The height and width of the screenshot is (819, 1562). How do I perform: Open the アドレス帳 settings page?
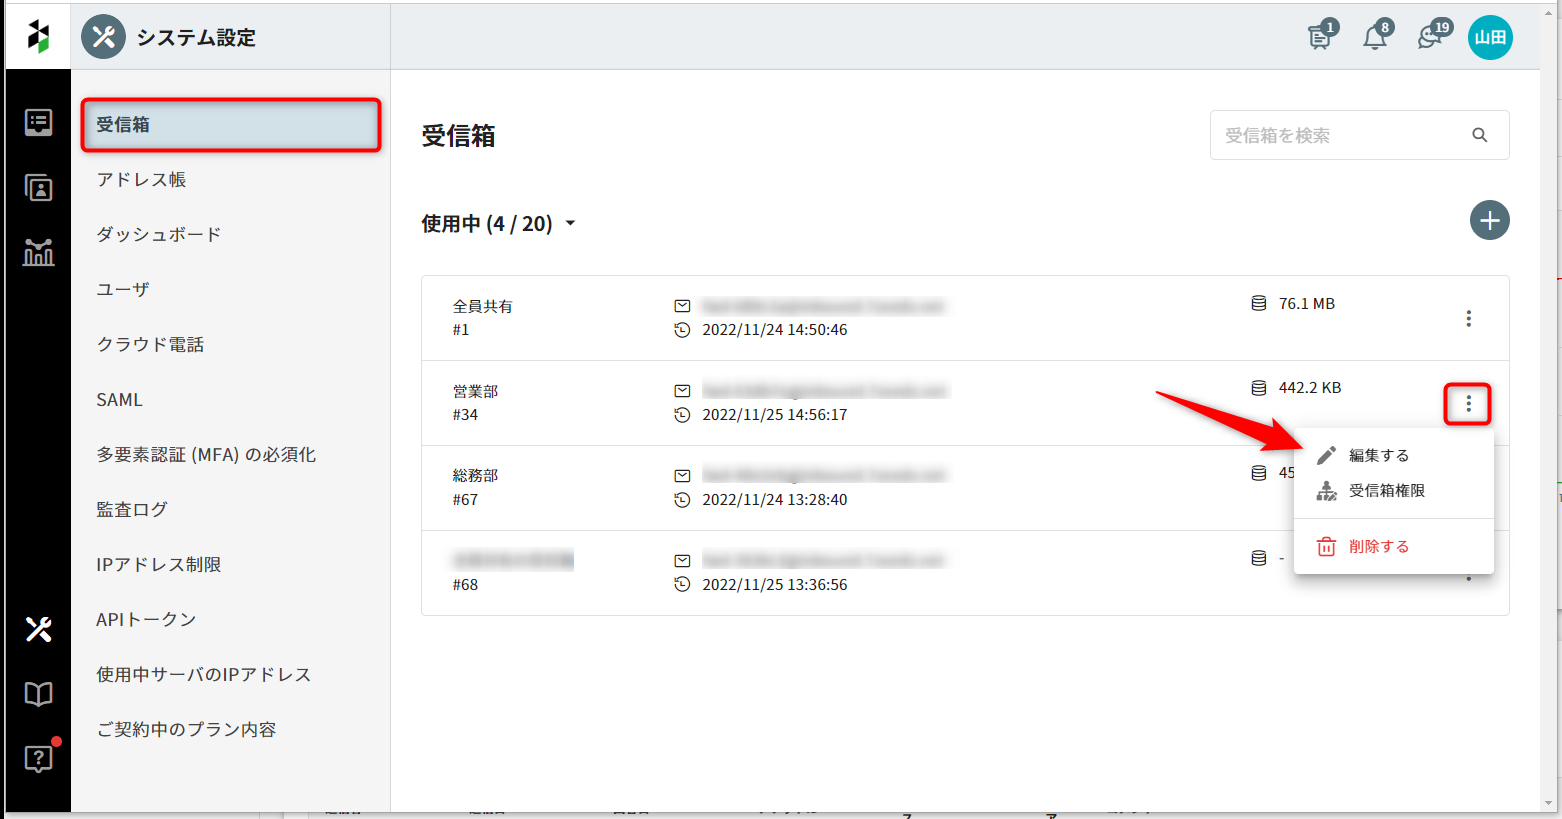point(141,180)
